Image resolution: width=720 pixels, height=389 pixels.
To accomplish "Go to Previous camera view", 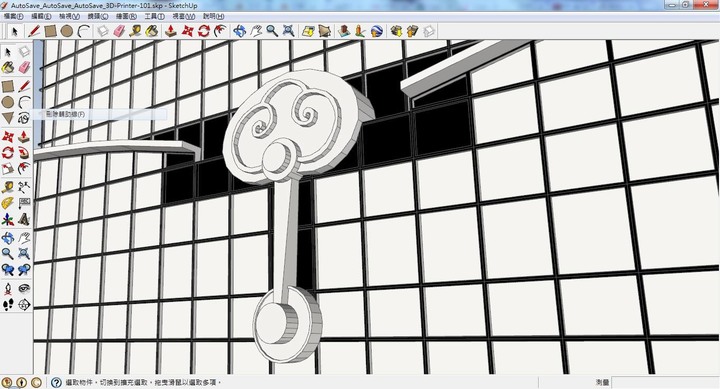I will pos(8,270).
